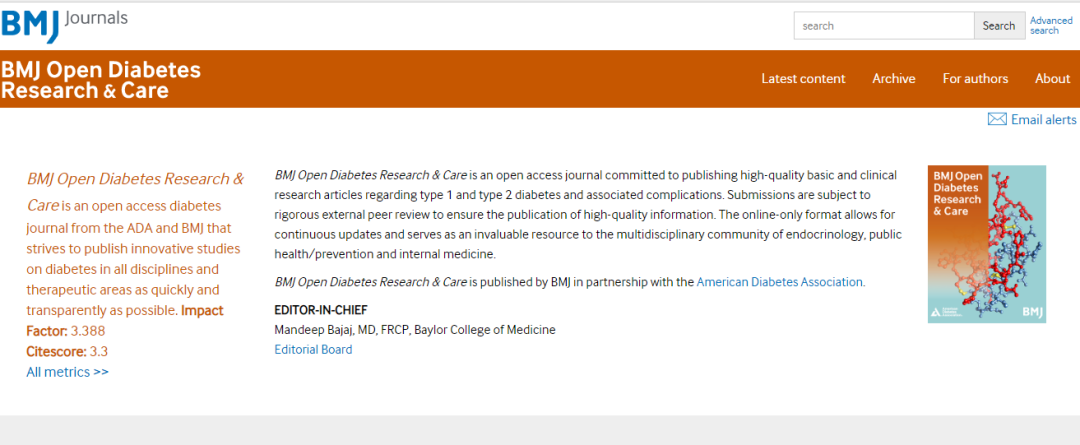
Task: Click the Email alerts text link
Action: (x=1043, y=119)
